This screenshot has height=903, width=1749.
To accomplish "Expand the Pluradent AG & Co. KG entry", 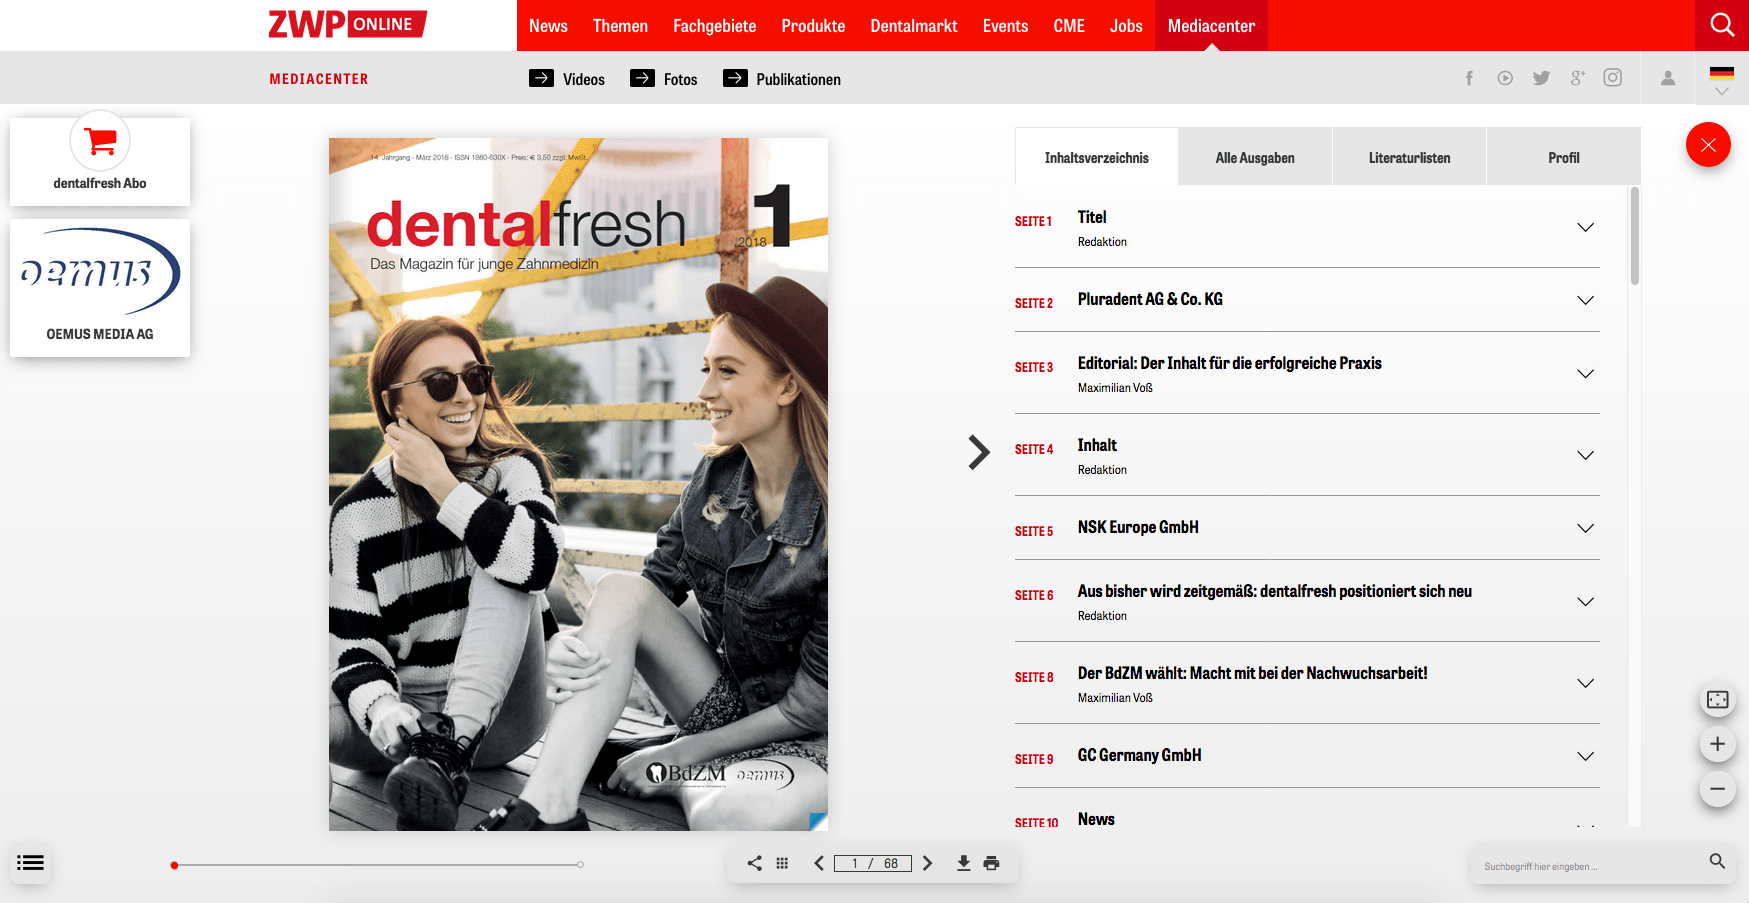I will click(x=1585, y=300).
